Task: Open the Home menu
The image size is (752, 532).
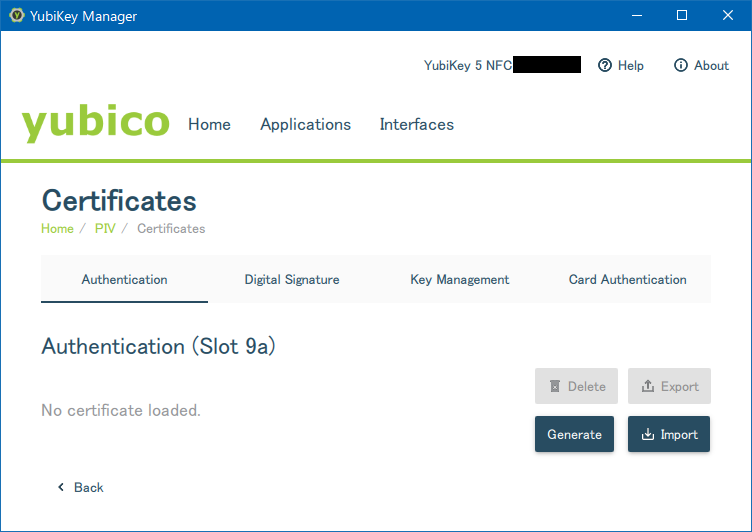Action: 209,124
